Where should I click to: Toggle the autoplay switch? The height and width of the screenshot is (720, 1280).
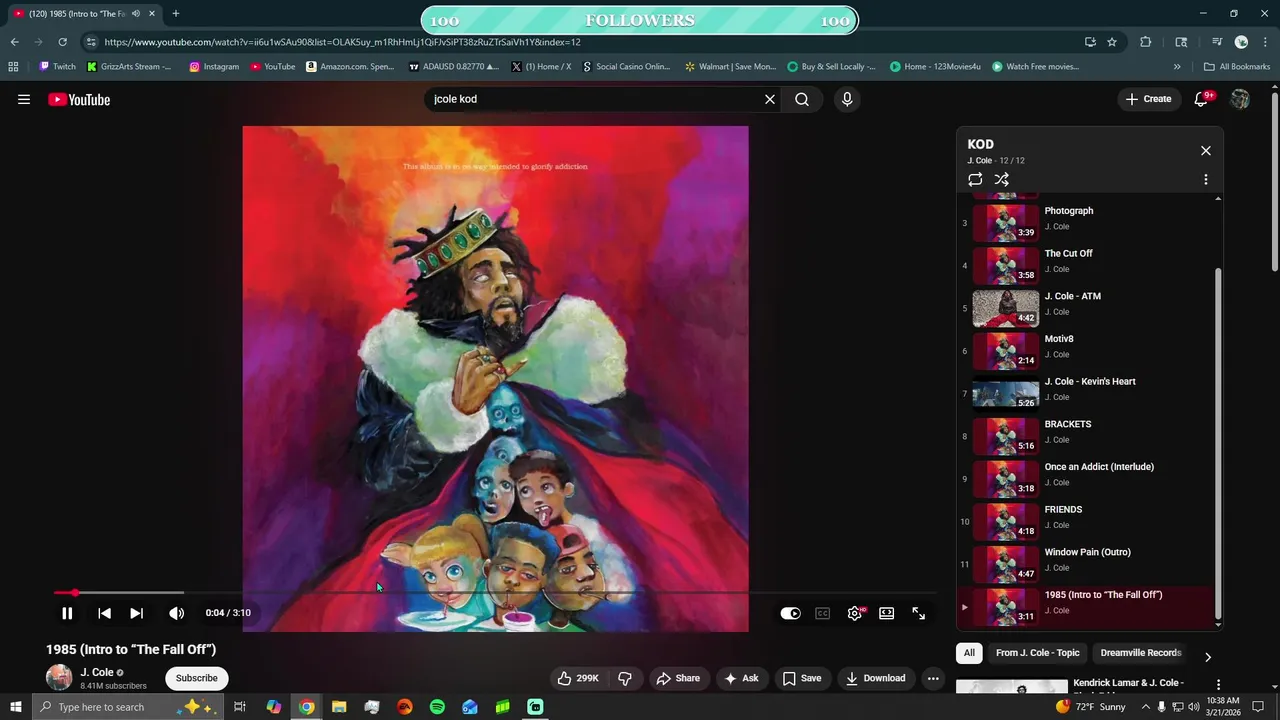click(x=790, y=613)
